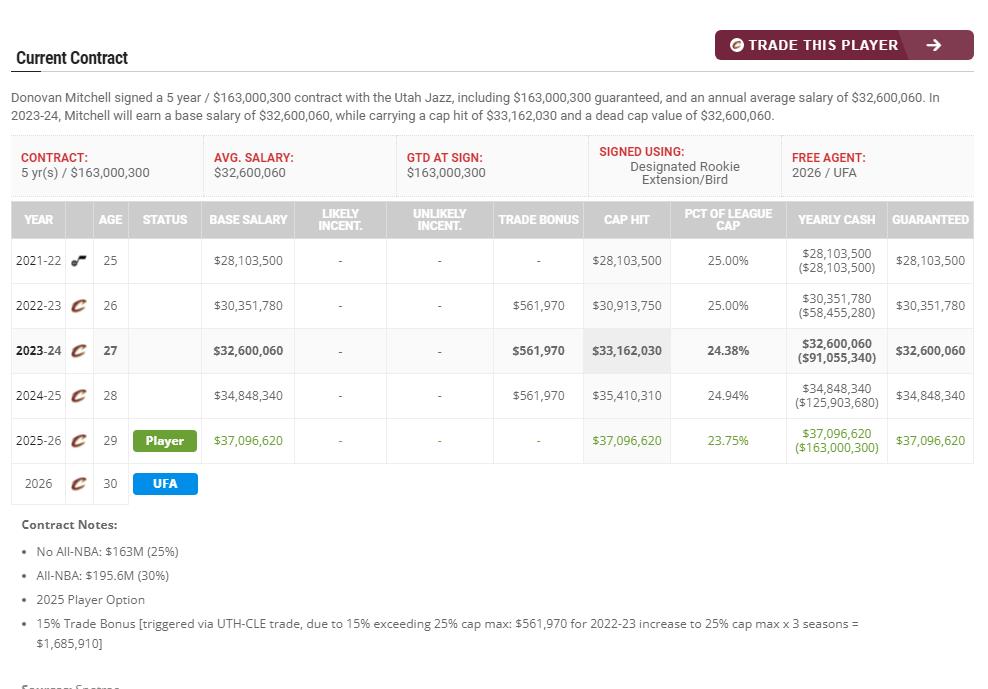Click Cavaliers logo in 2026 row
Image resolution: width=988 pixels, height=689 pixels.
click(x=79, y=483)
